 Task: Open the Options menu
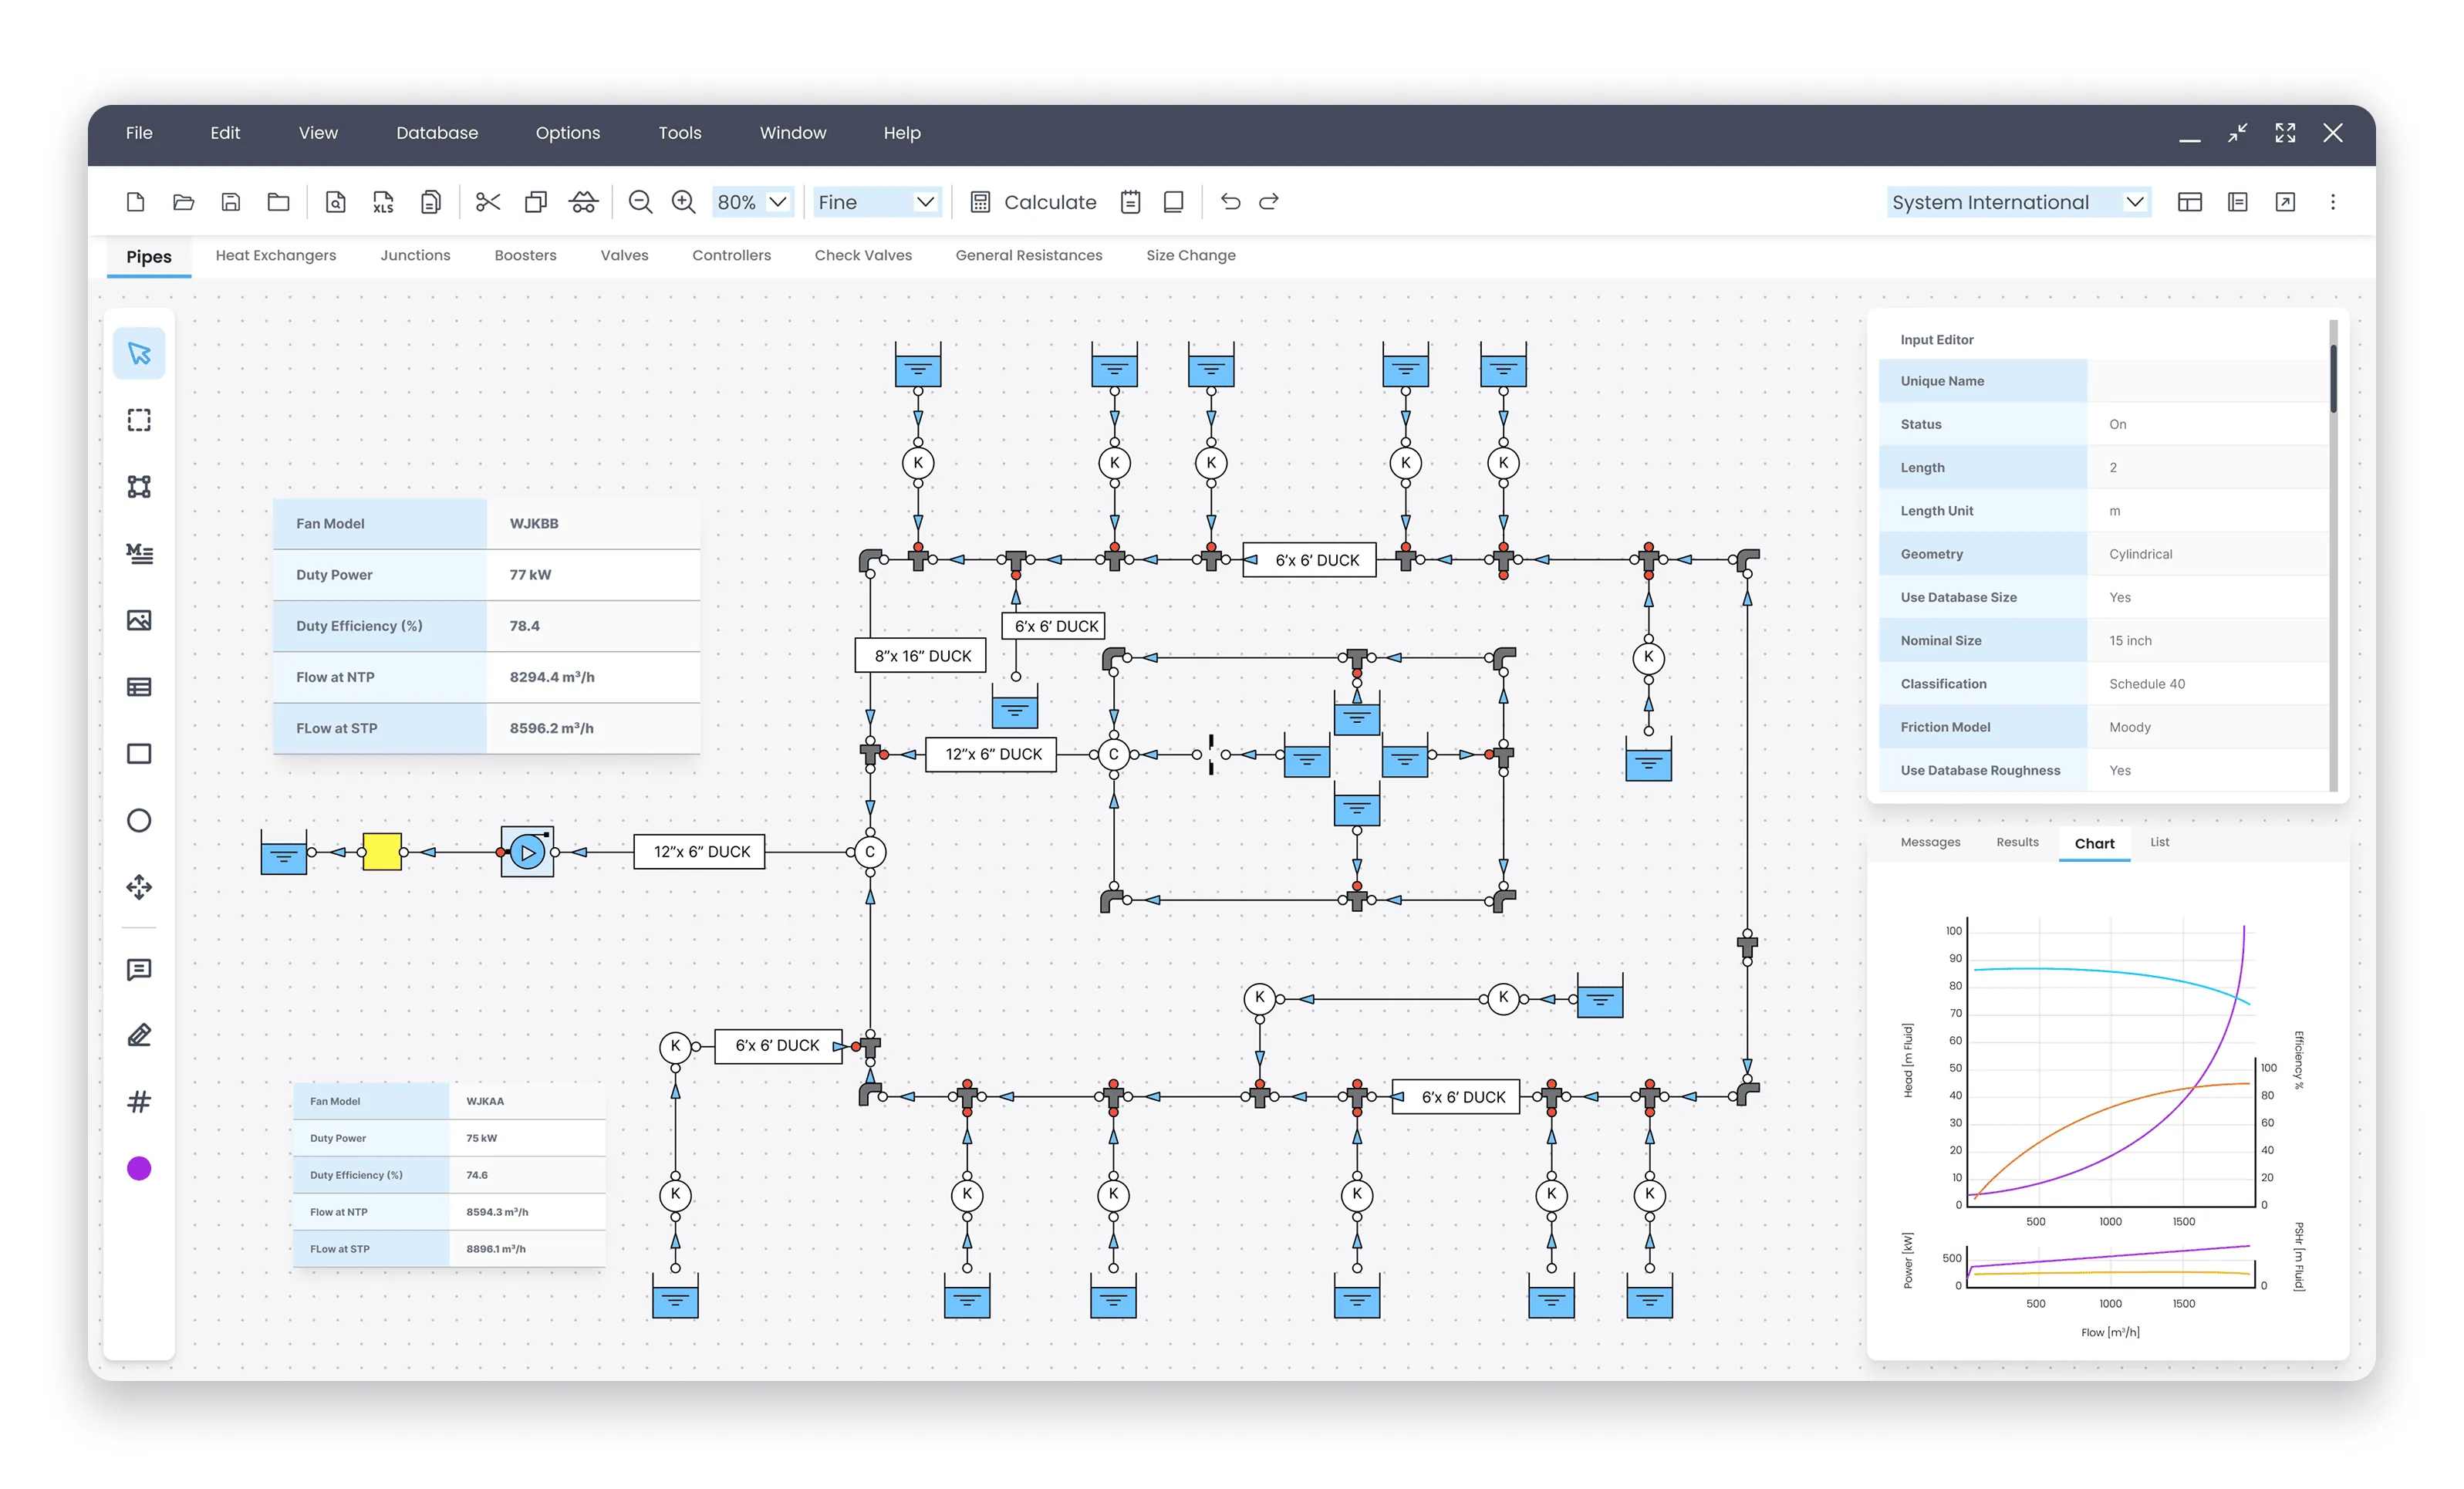[568, 133]
